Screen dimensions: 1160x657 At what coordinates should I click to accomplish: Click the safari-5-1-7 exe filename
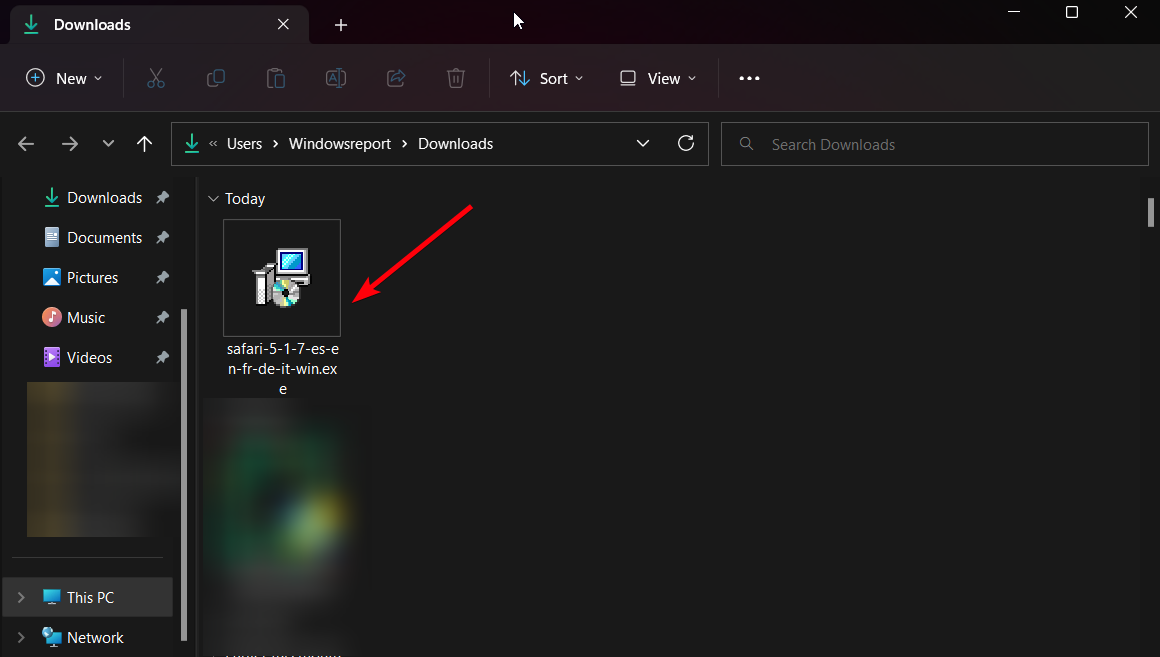point(283,368)
